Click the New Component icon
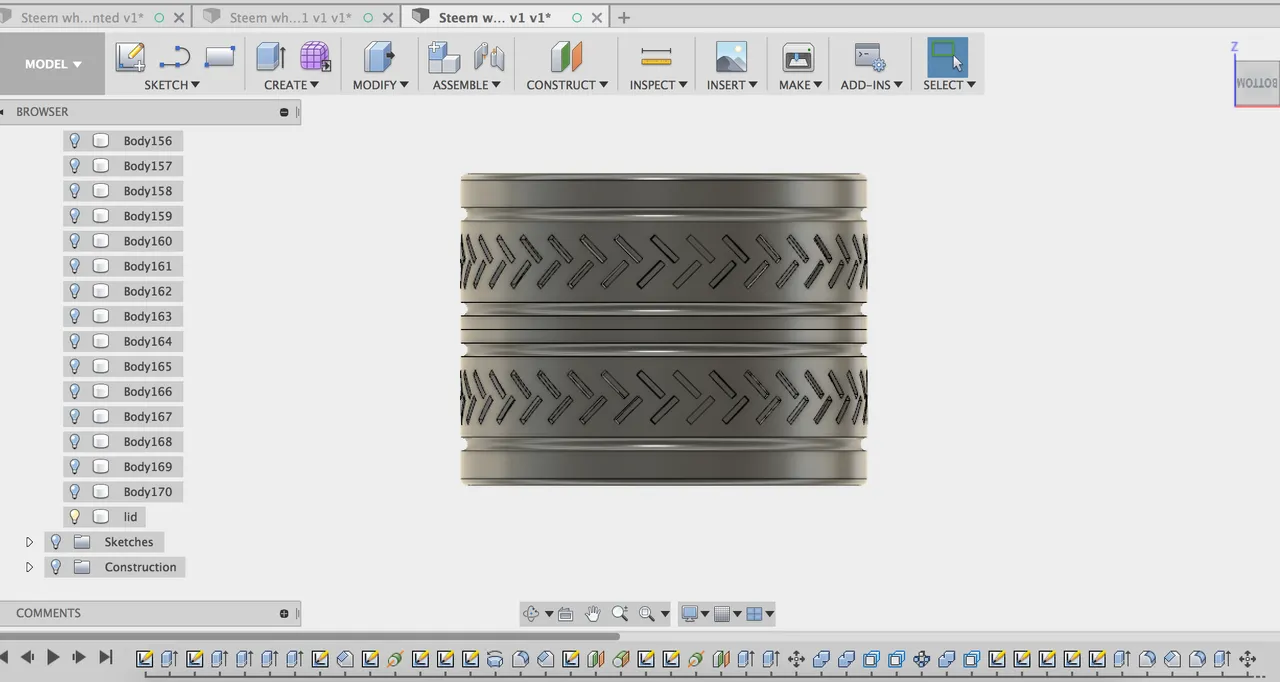The height and width of the screenshot is (682, 1280). coord(444,57)
